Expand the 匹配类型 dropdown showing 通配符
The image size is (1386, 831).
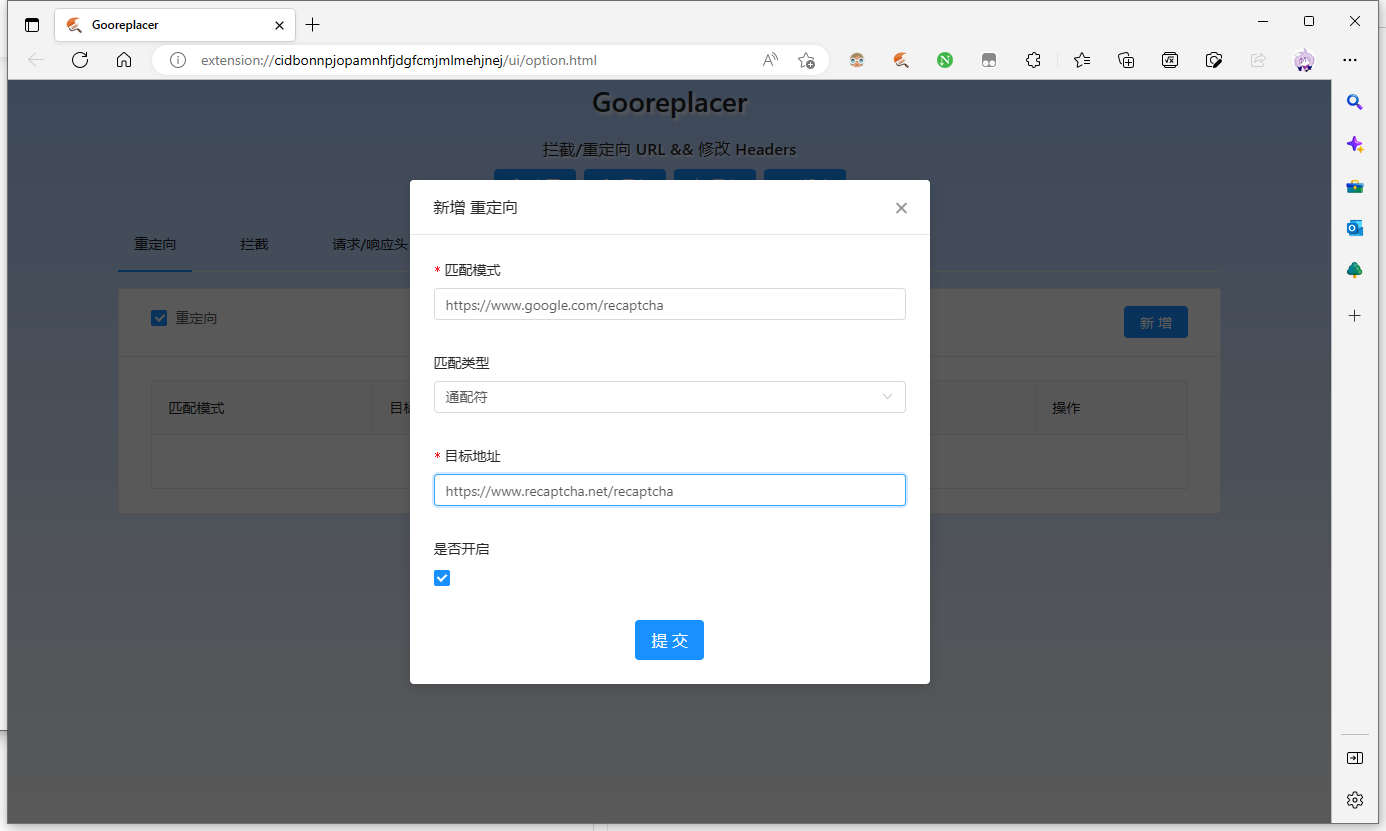pyautogui.click(x=669, y=397)
